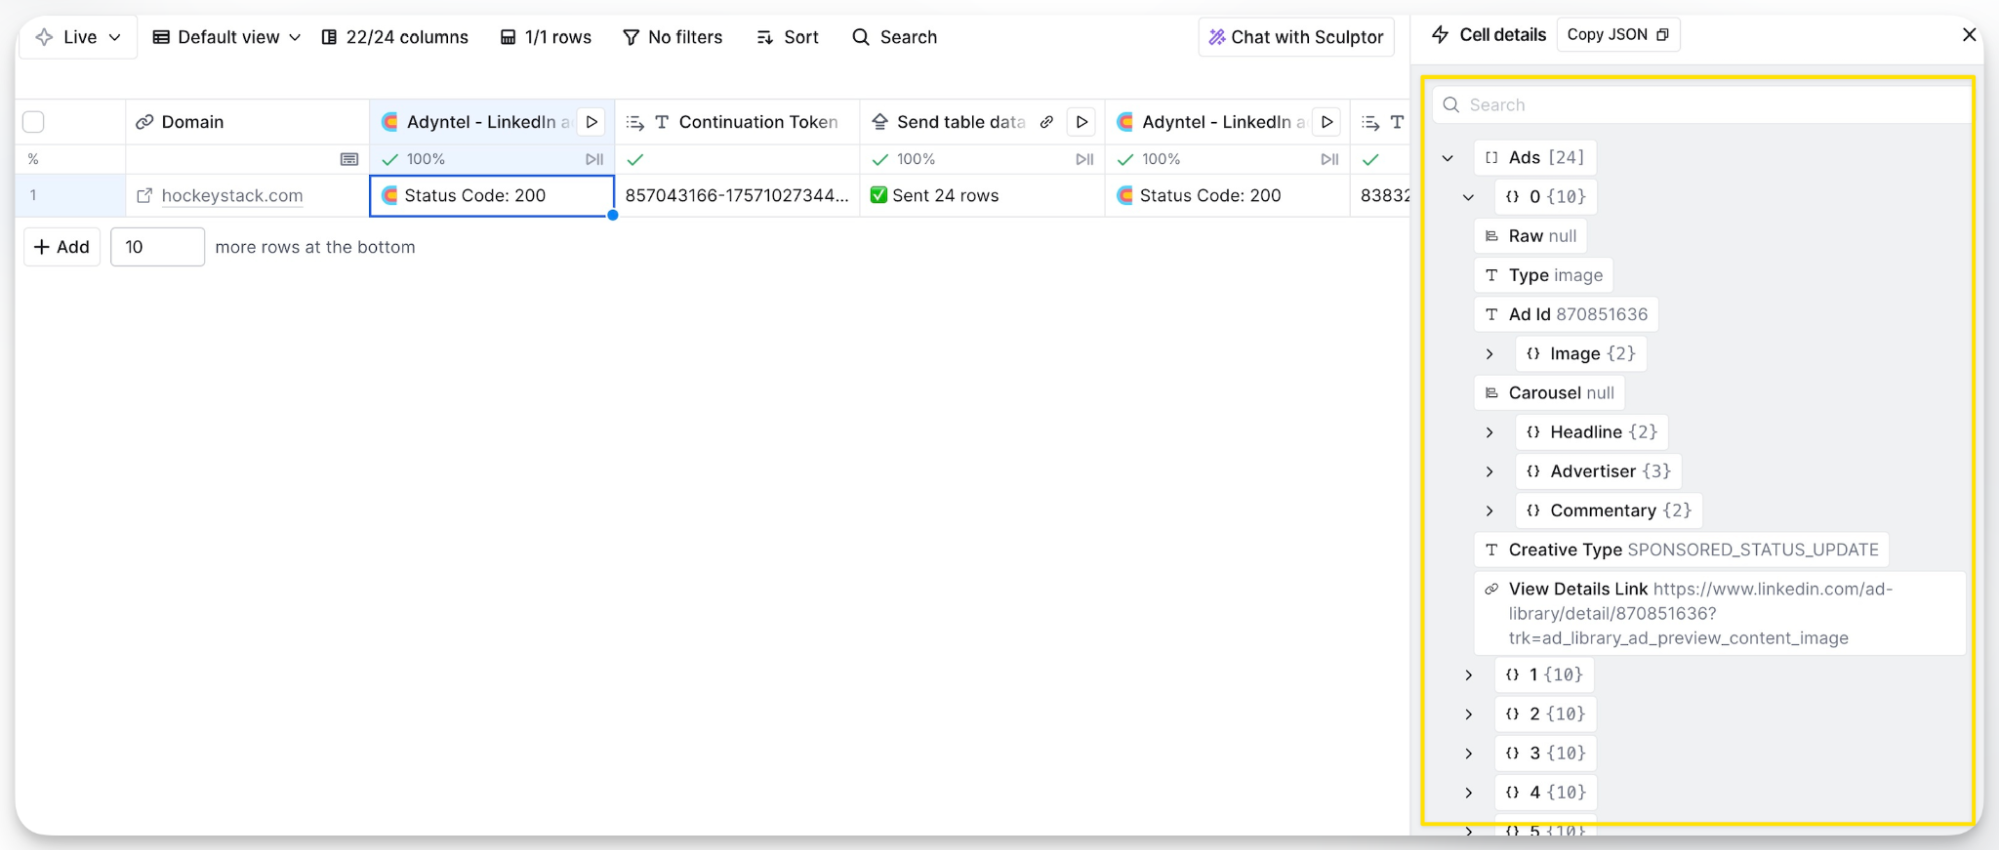Select the second Status Code: 200 cell
The width and height of the screenshot is (1999, 851).
pyautogui.click(x=1227, y=196)
